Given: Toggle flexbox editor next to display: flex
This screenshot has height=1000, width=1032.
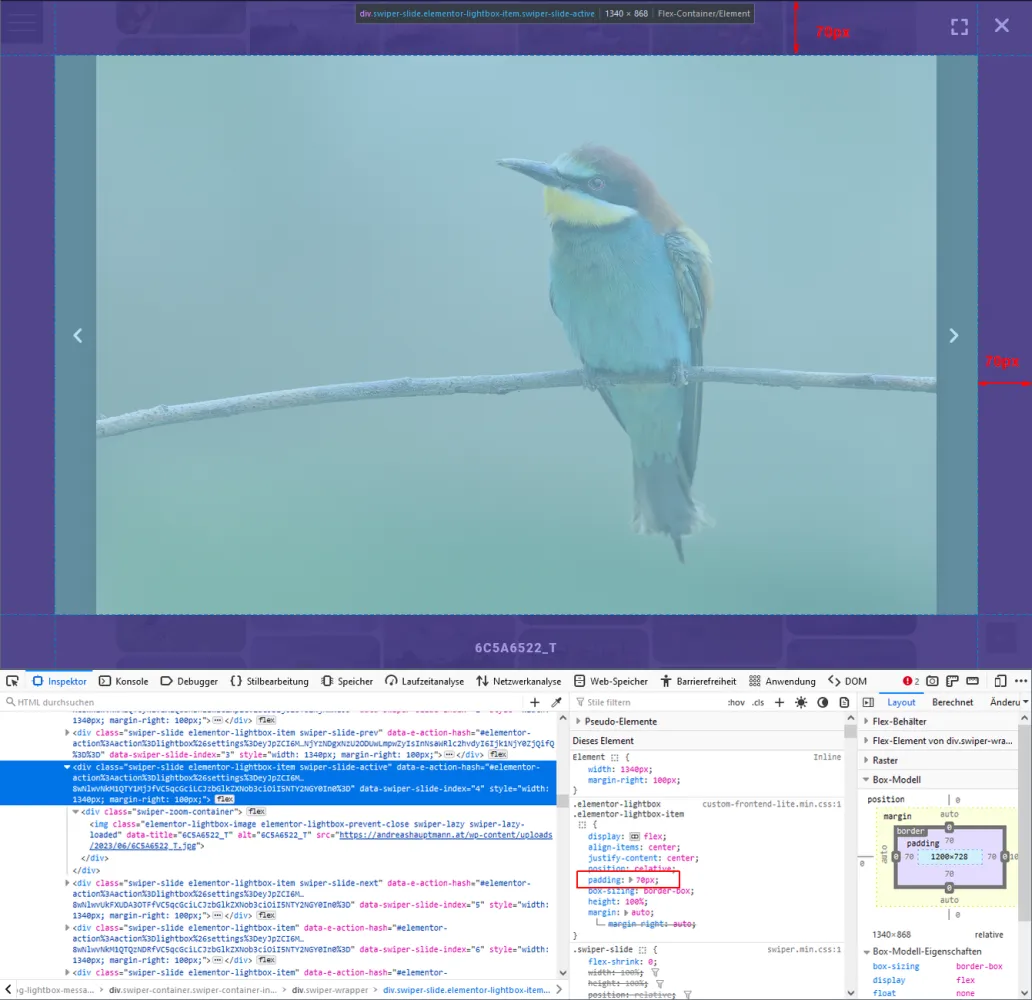Looking at the screenshot, I should pyautogui.click(x=635, y=837).
